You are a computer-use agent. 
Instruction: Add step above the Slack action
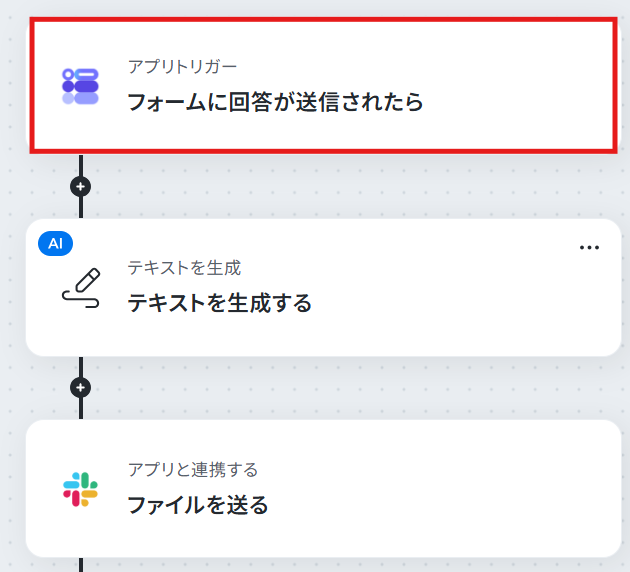click(x=81, y=388)
